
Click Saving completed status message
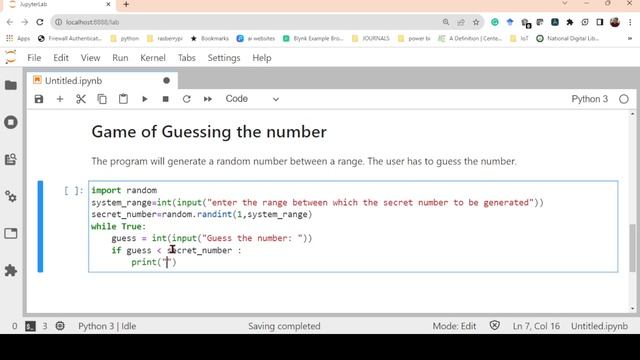tap(284, 326)
